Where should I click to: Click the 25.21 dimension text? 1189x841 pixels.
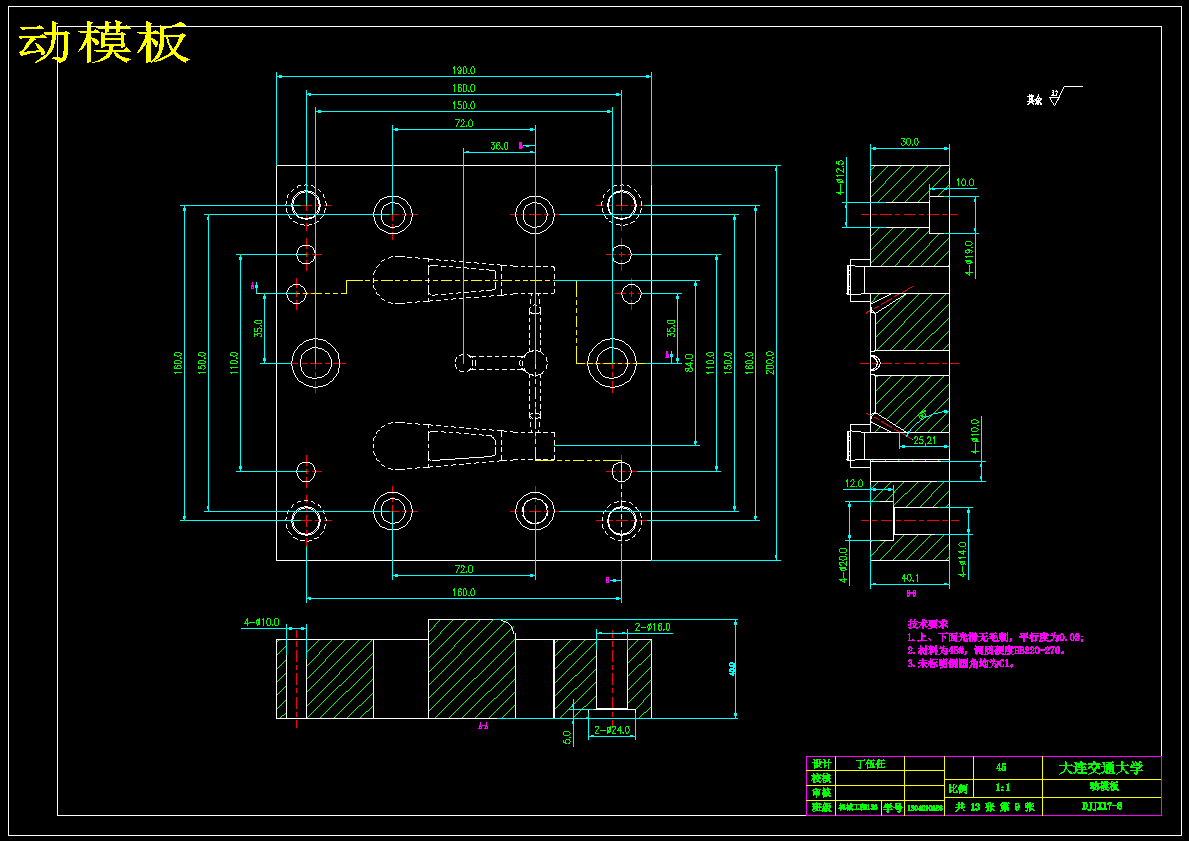point(924,440)
